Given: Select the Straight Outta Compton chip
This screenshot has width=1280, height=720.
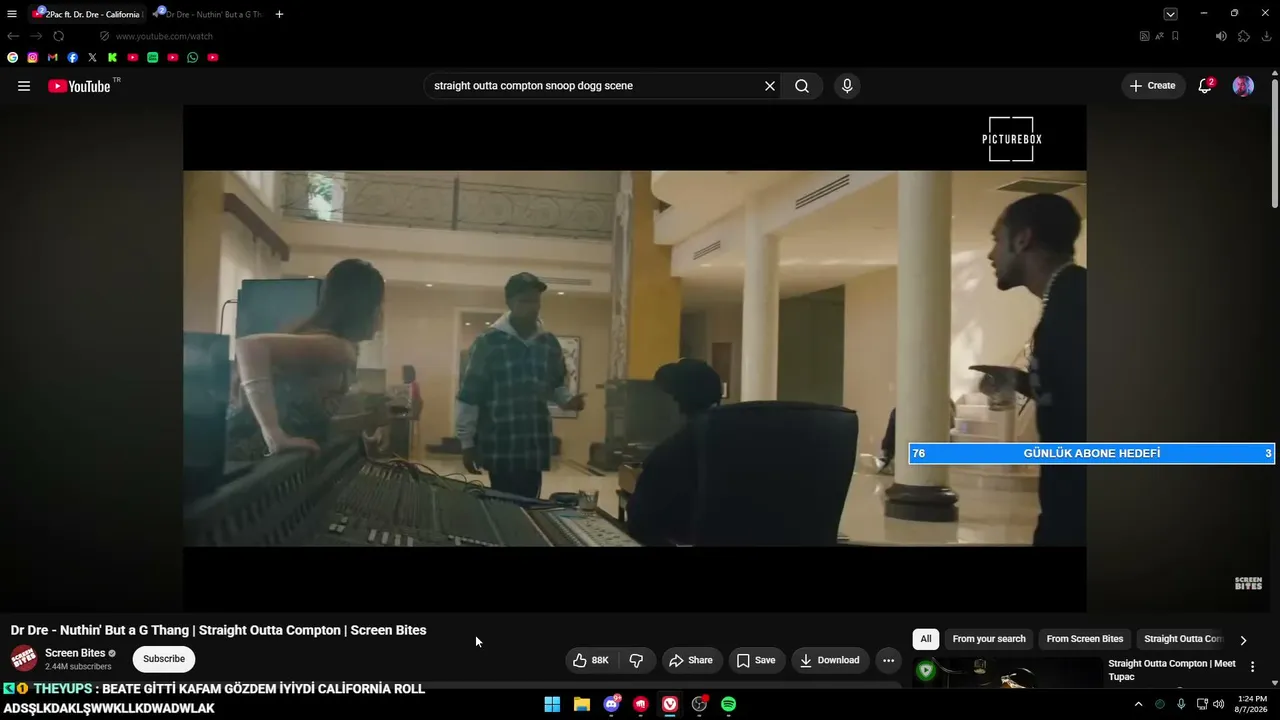Looking at the screenshot, I should [x=1183, y=639].
